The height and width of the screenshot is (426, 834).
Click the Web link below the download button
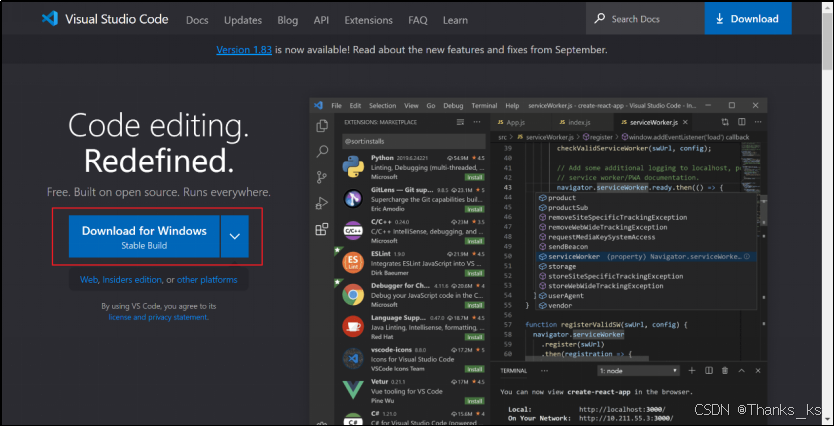(x=89, y=280)
